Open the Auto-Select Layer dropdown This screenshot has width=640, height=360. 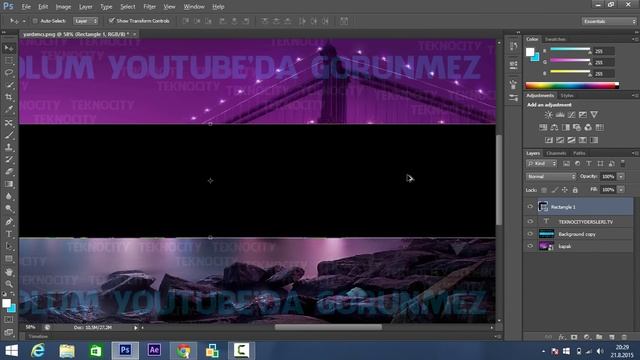[x=86, y=21]
